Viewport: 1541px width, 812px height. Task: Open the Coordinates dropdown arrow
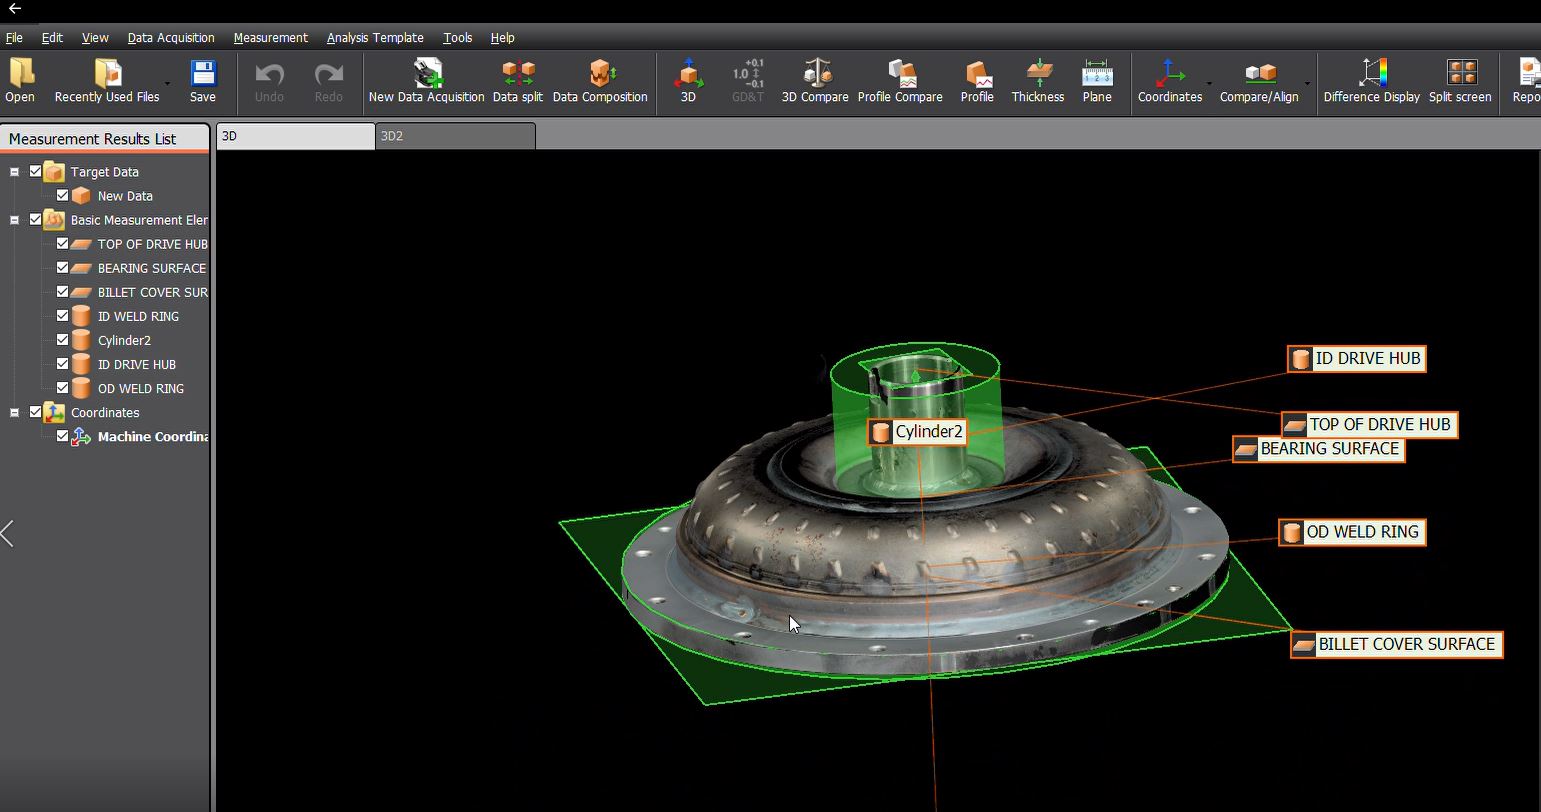coord(1209,83)
